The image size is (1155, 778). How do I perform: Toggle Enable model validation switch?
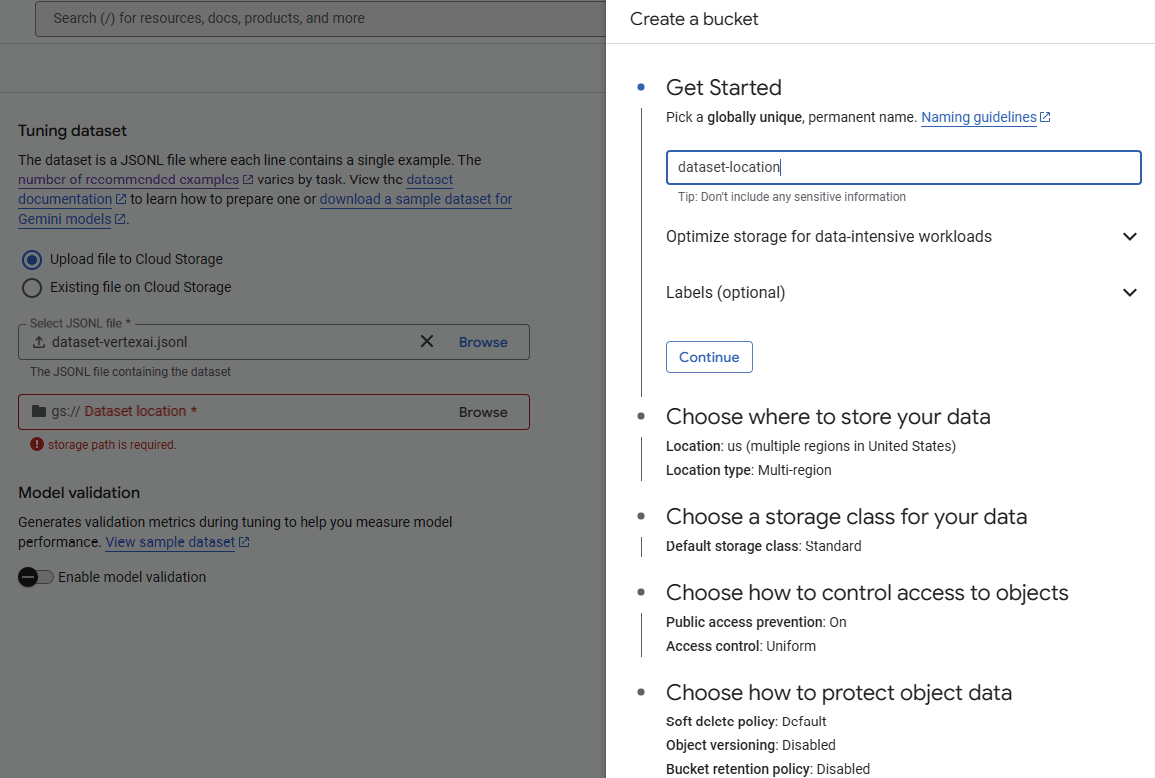pos(36,577)
